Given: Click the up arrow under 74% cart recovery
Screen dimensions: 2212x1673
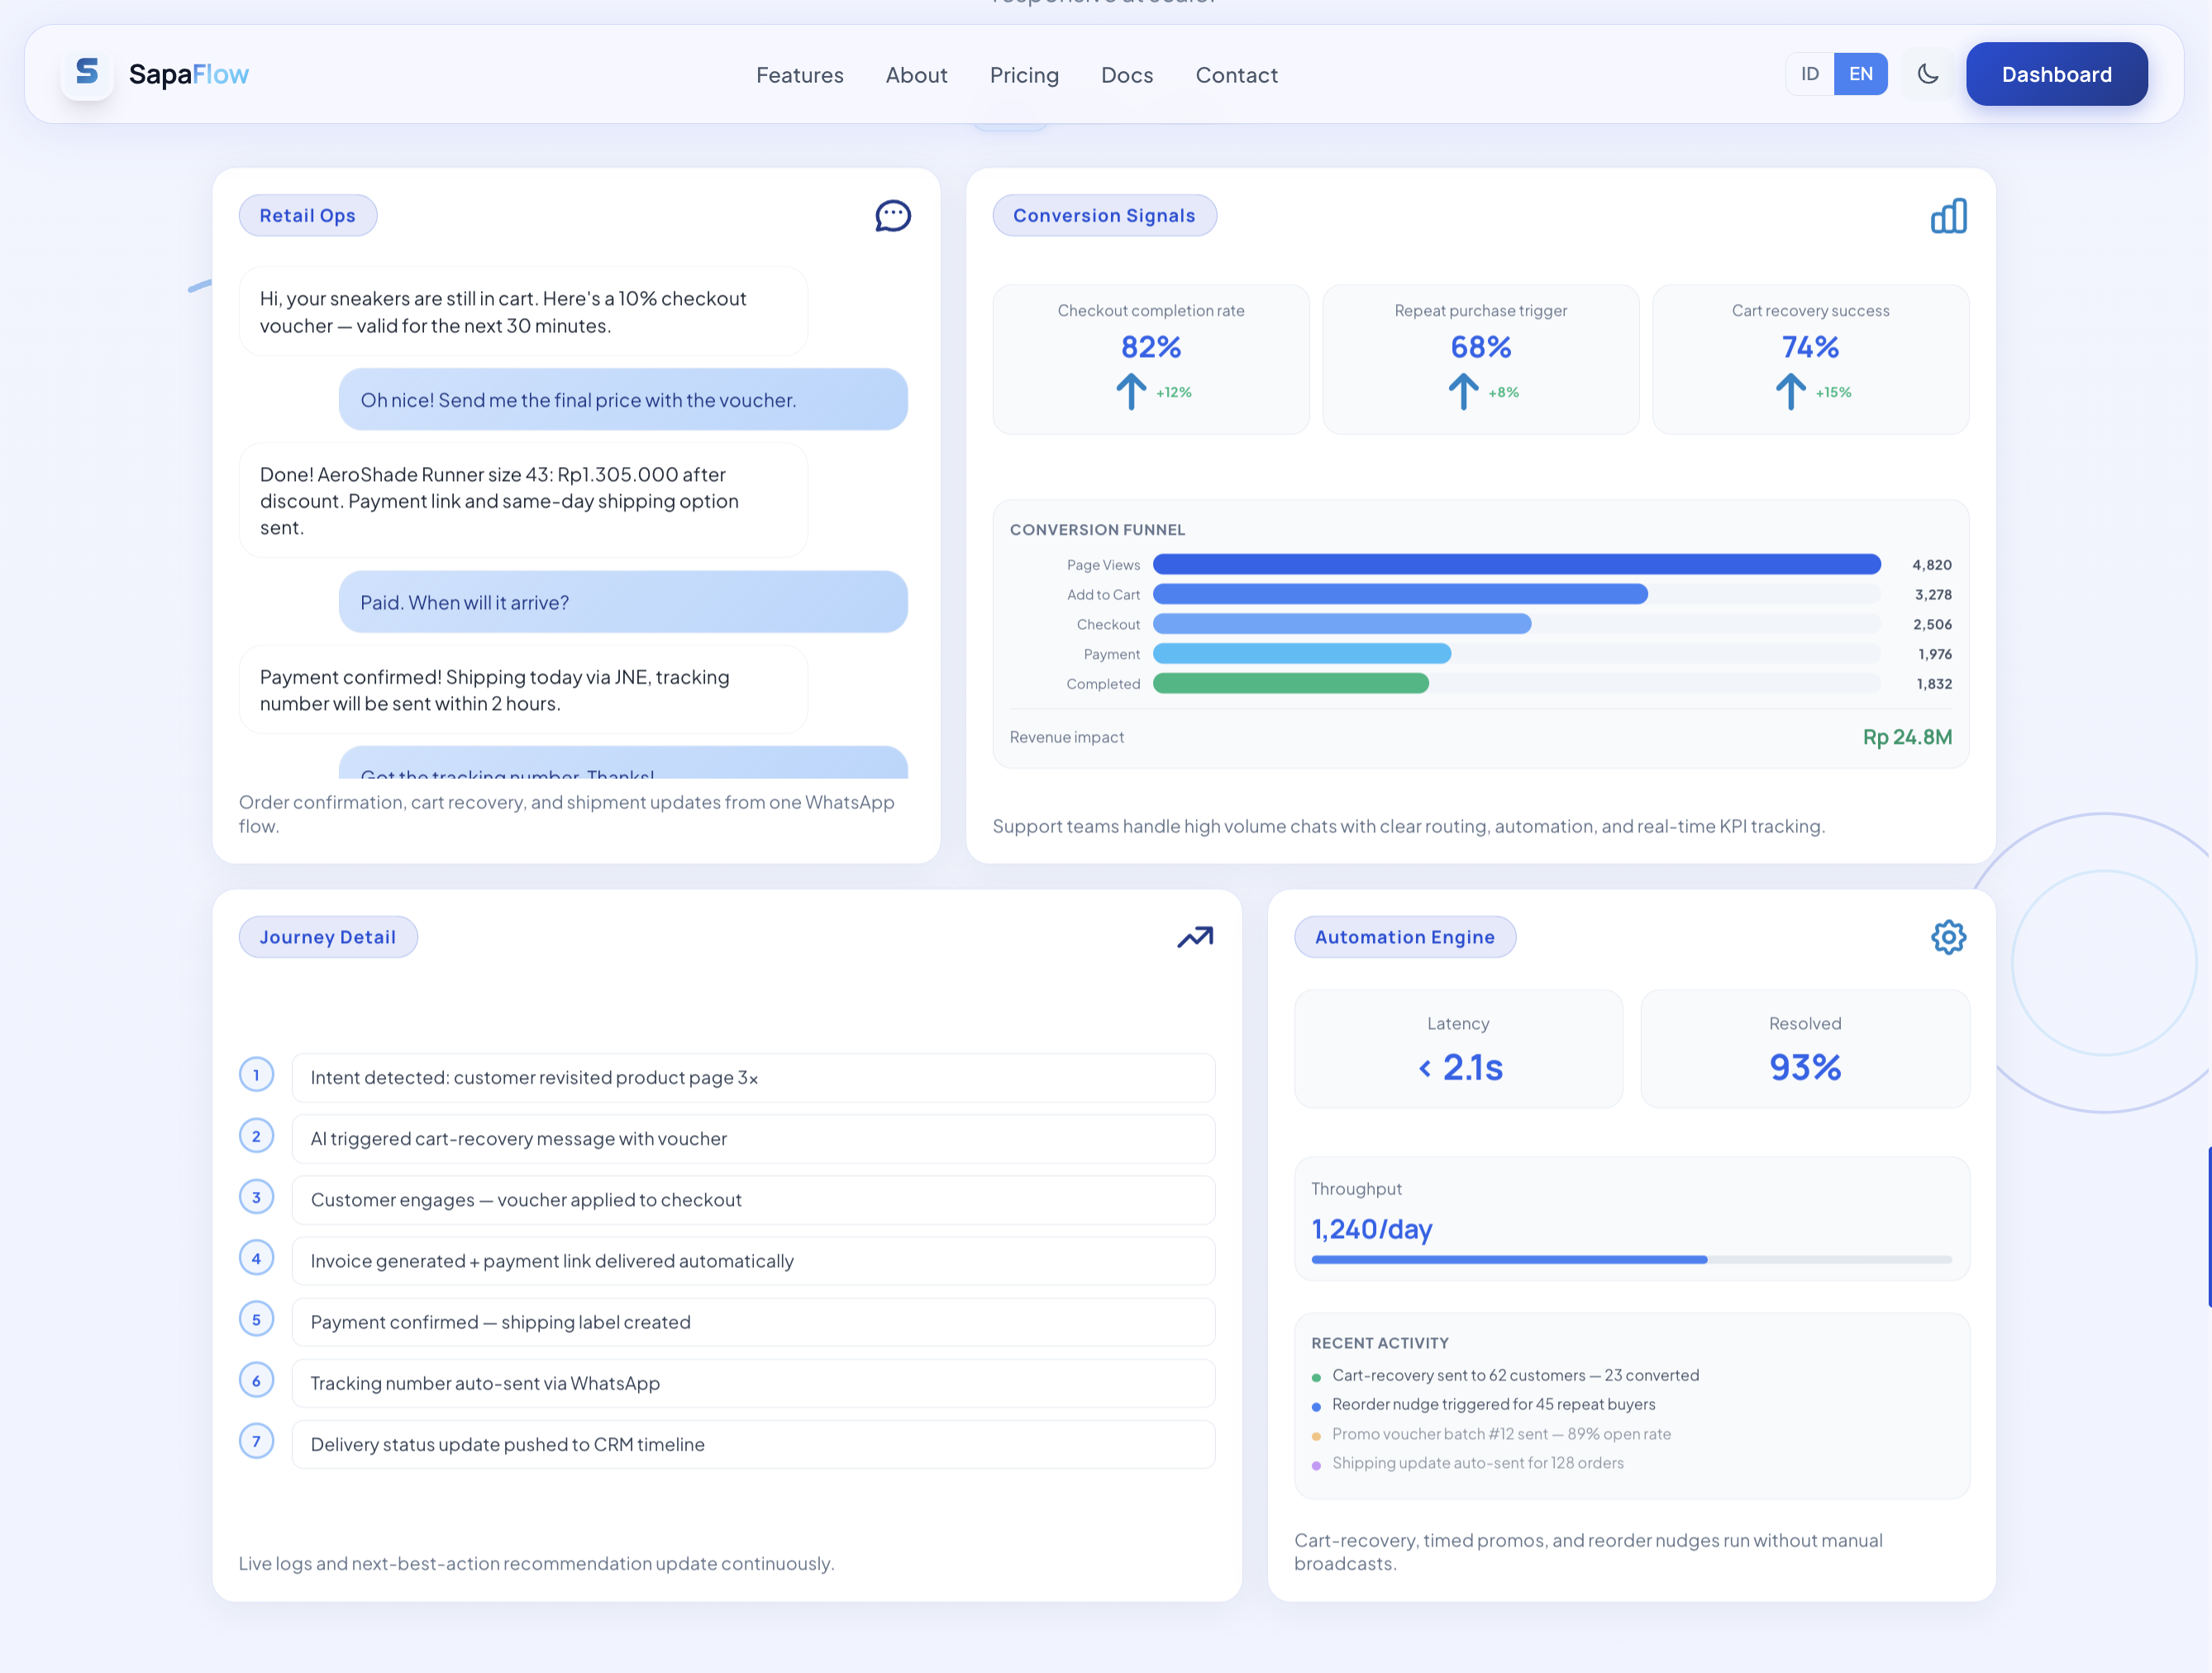Looking at the screenshot, I should pyautogui.click(x=1790, y=391).
